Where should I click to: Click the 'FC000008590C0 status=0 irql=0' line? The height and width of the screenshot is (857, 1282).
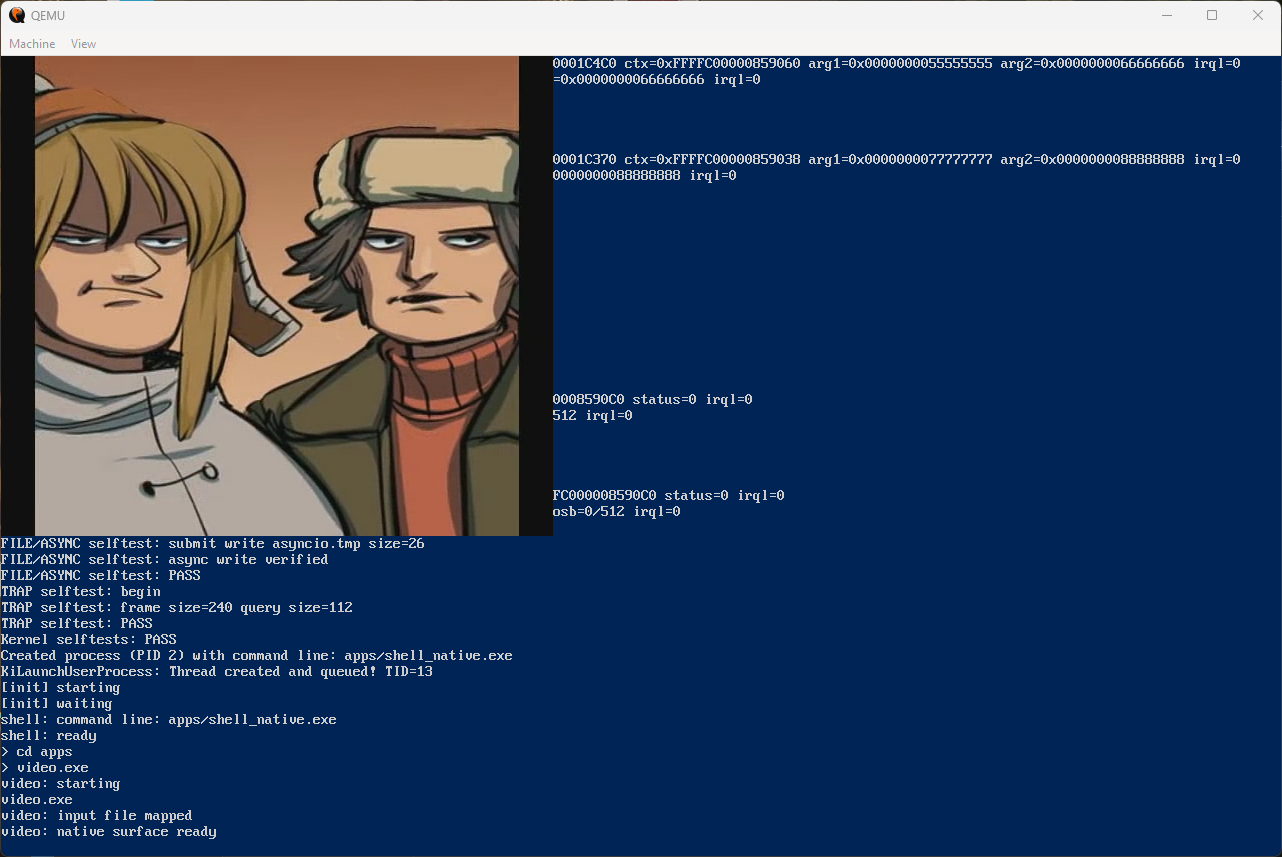tap(669, 496)
